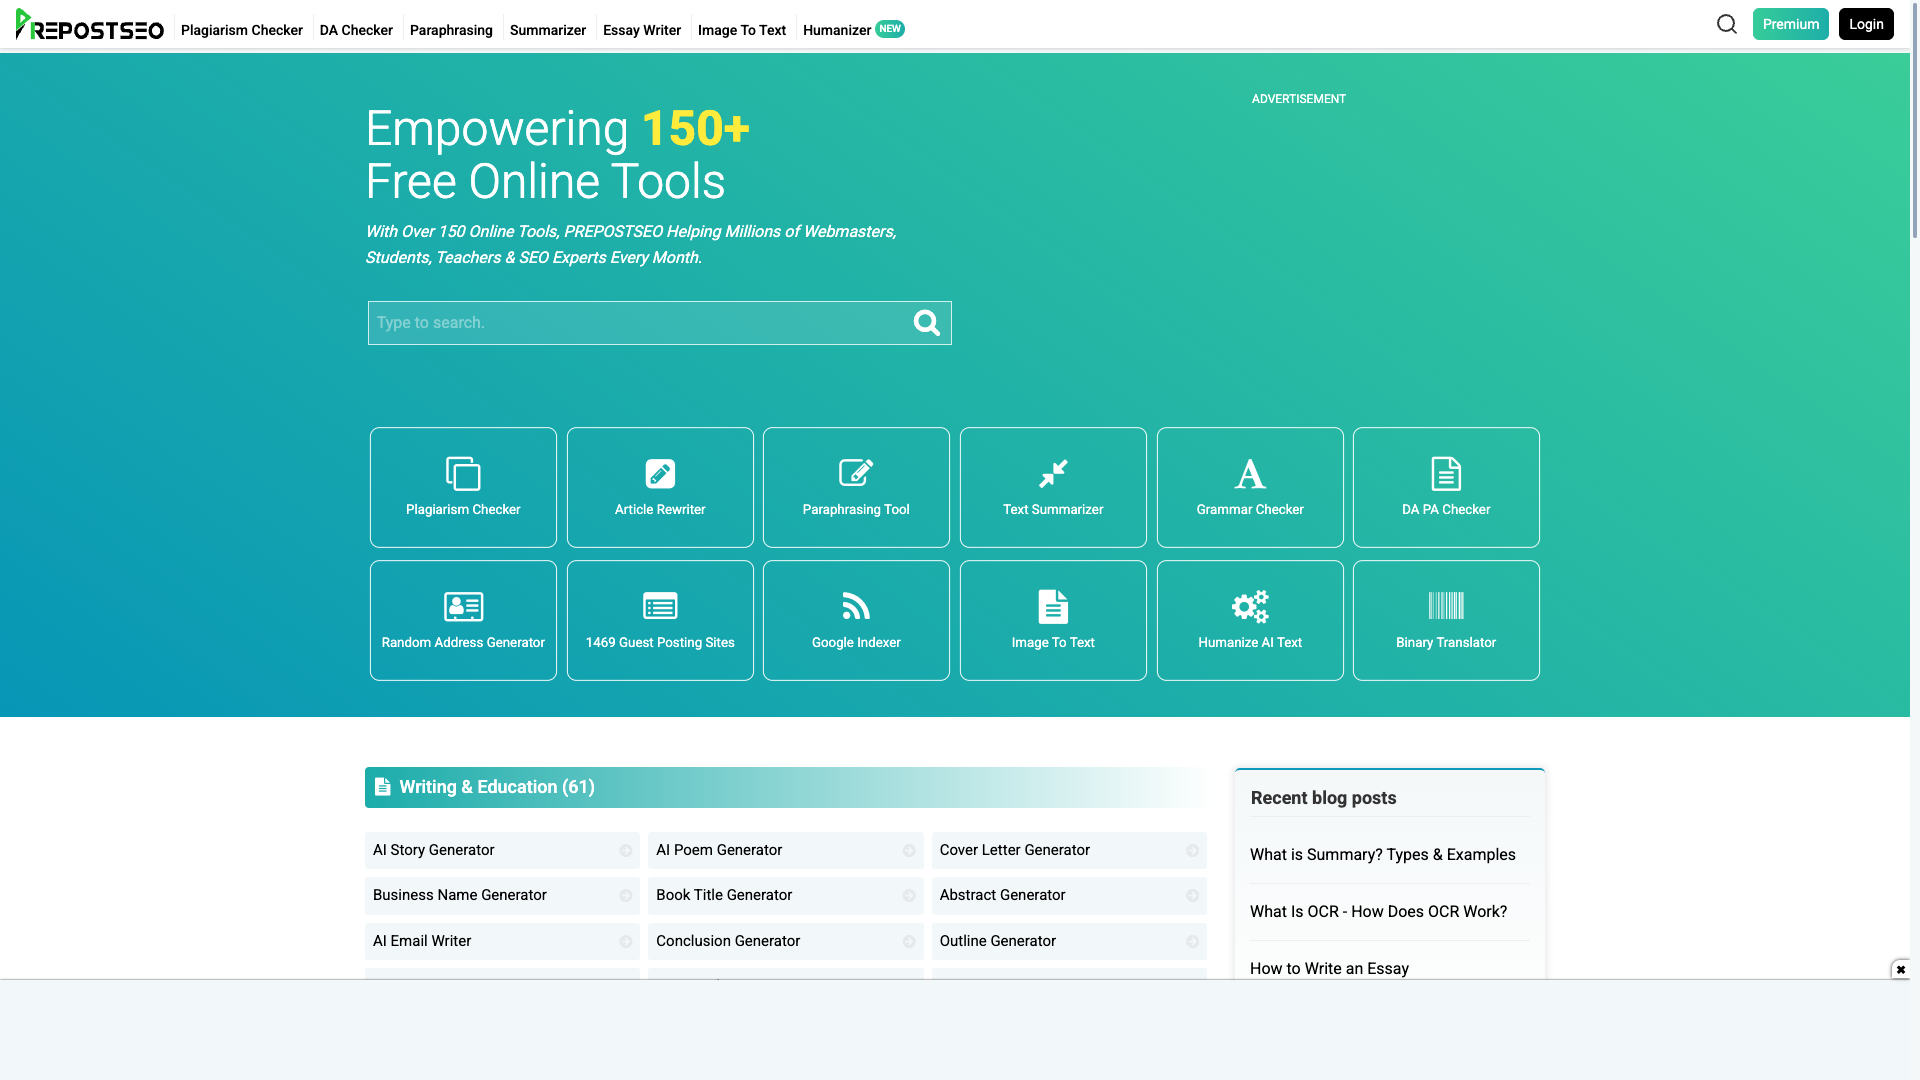Screen dimensions: 1920x1080
Task: Open the DA PA Checker document icon
Action: [1446, 474]
